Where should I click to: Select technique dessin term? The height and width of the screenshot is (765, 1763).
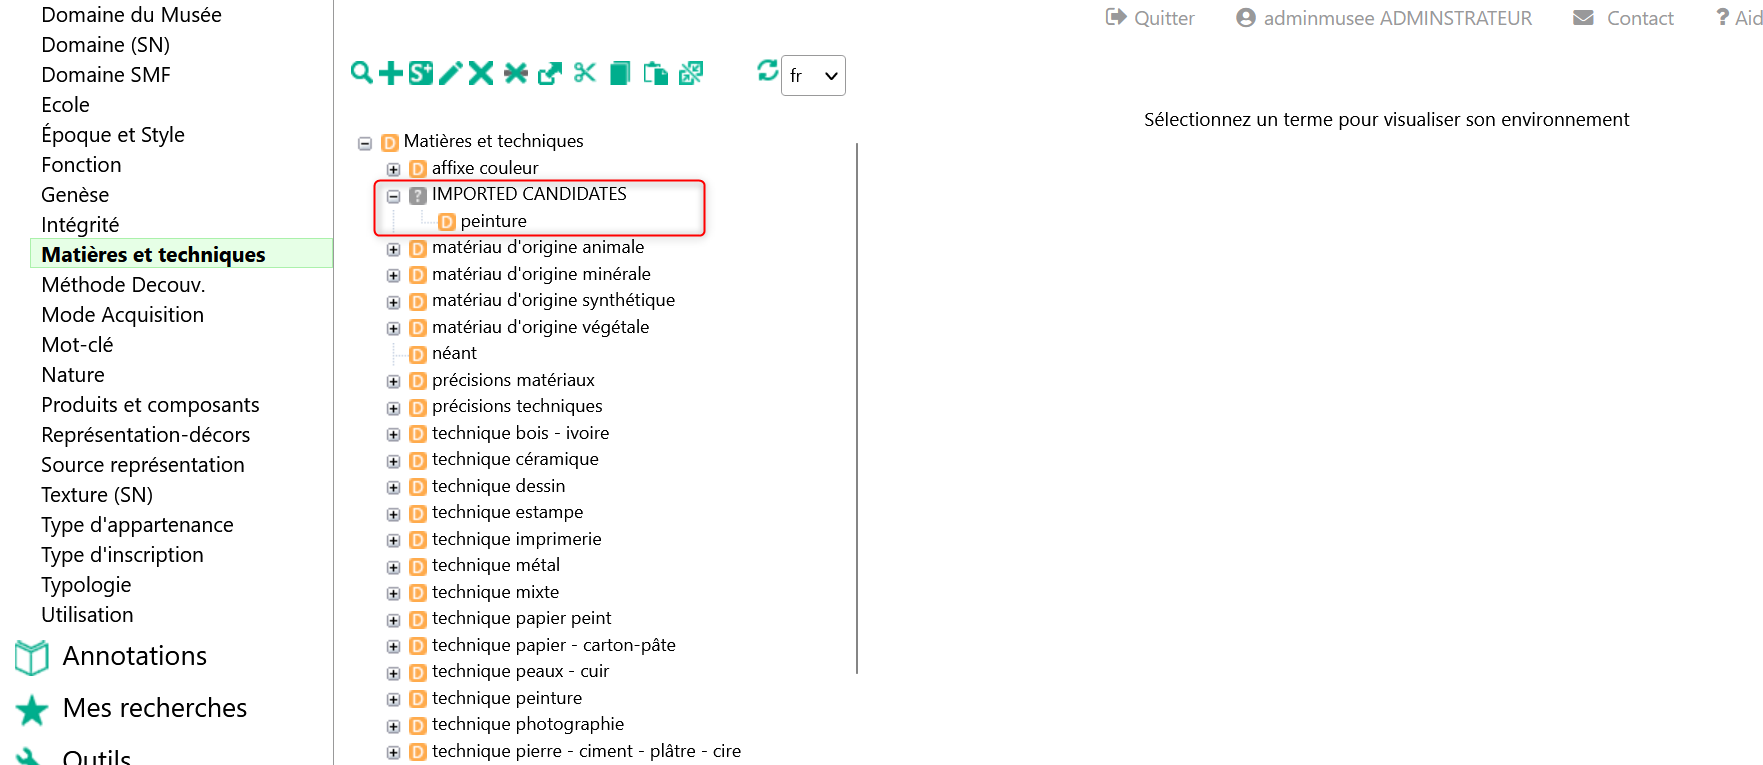[x=498, y=486]
